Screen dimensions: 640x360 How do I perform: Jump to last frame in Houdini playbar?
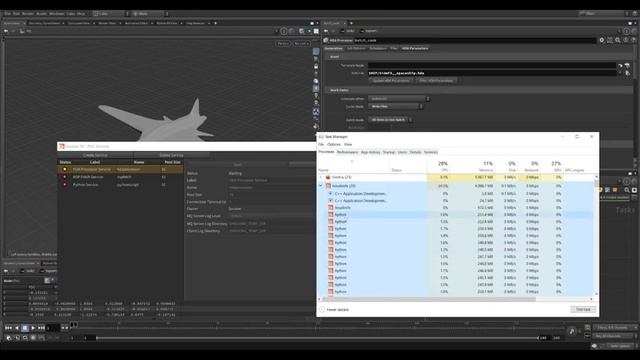point(41,328)
